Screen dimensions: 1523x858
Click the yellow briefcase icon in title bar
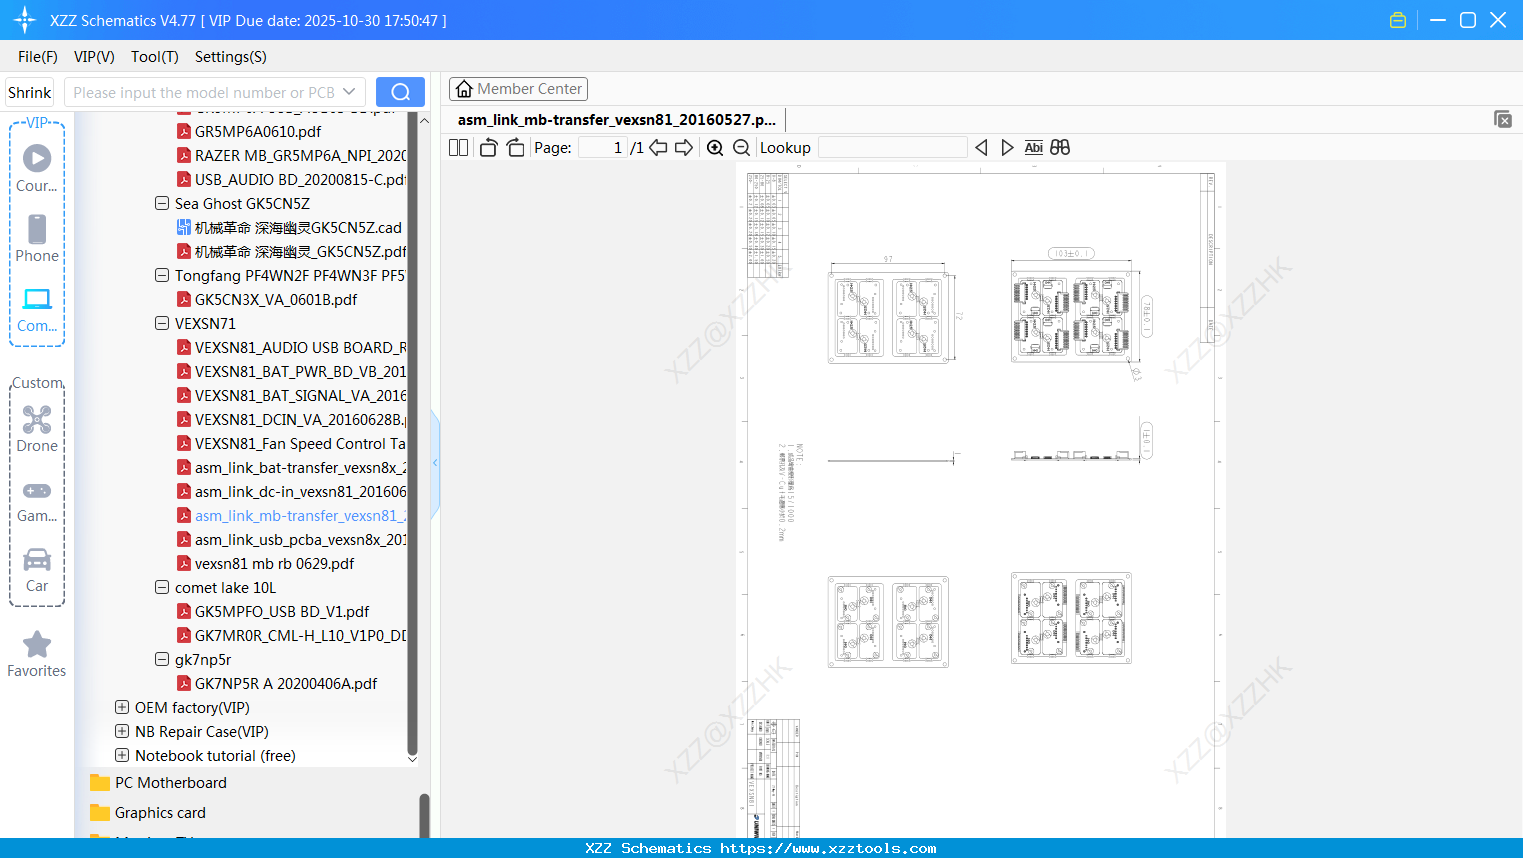coord(1398,20)
